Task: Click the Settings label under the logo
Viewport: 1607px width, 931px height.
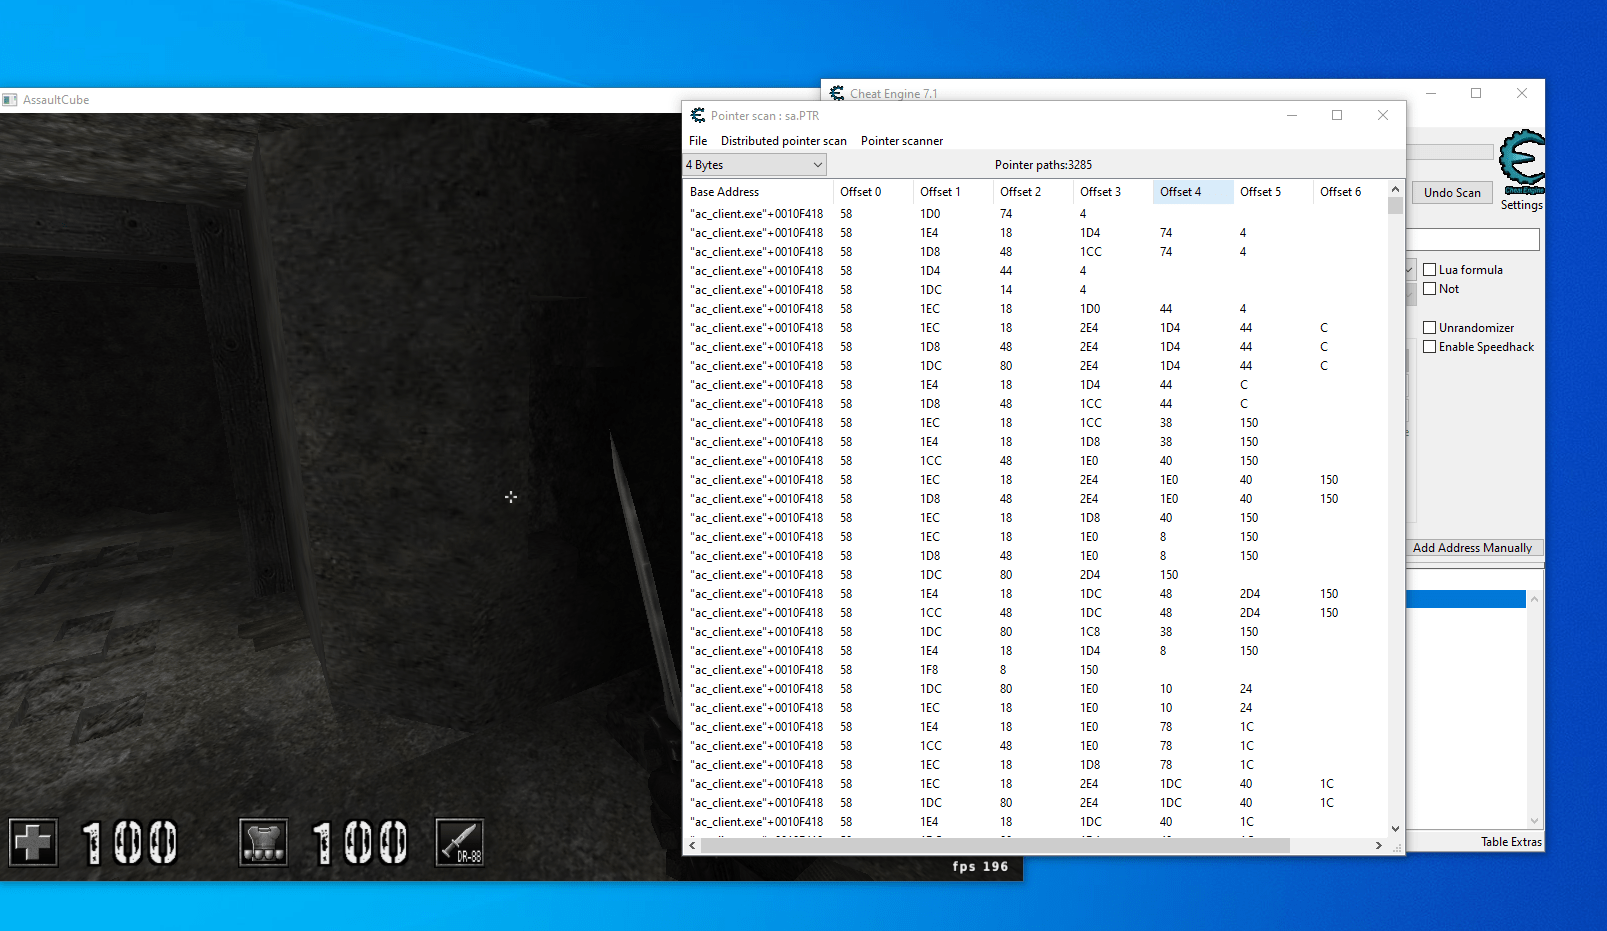Action: [1521, 205]
